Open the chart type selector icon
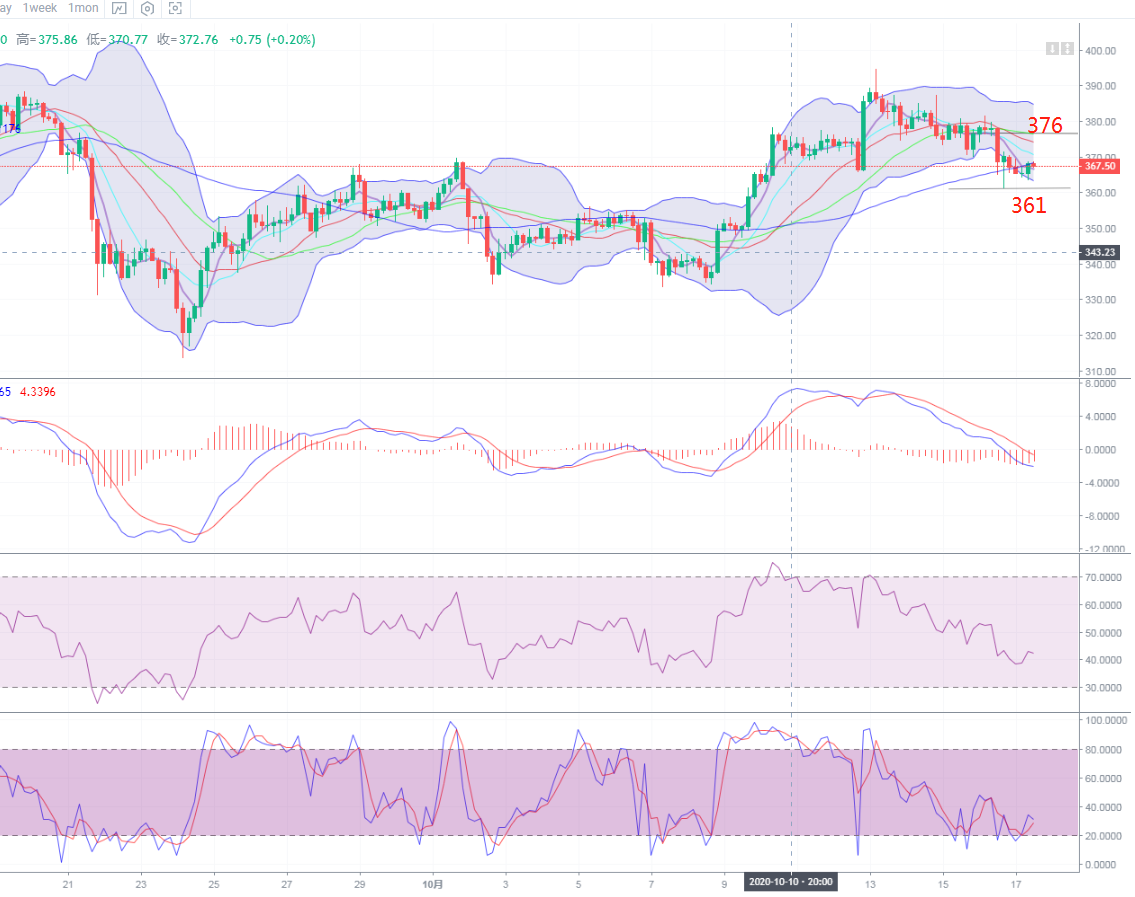Image resolution: width=1135 pixels, height=897 pixels. (119, 9)
